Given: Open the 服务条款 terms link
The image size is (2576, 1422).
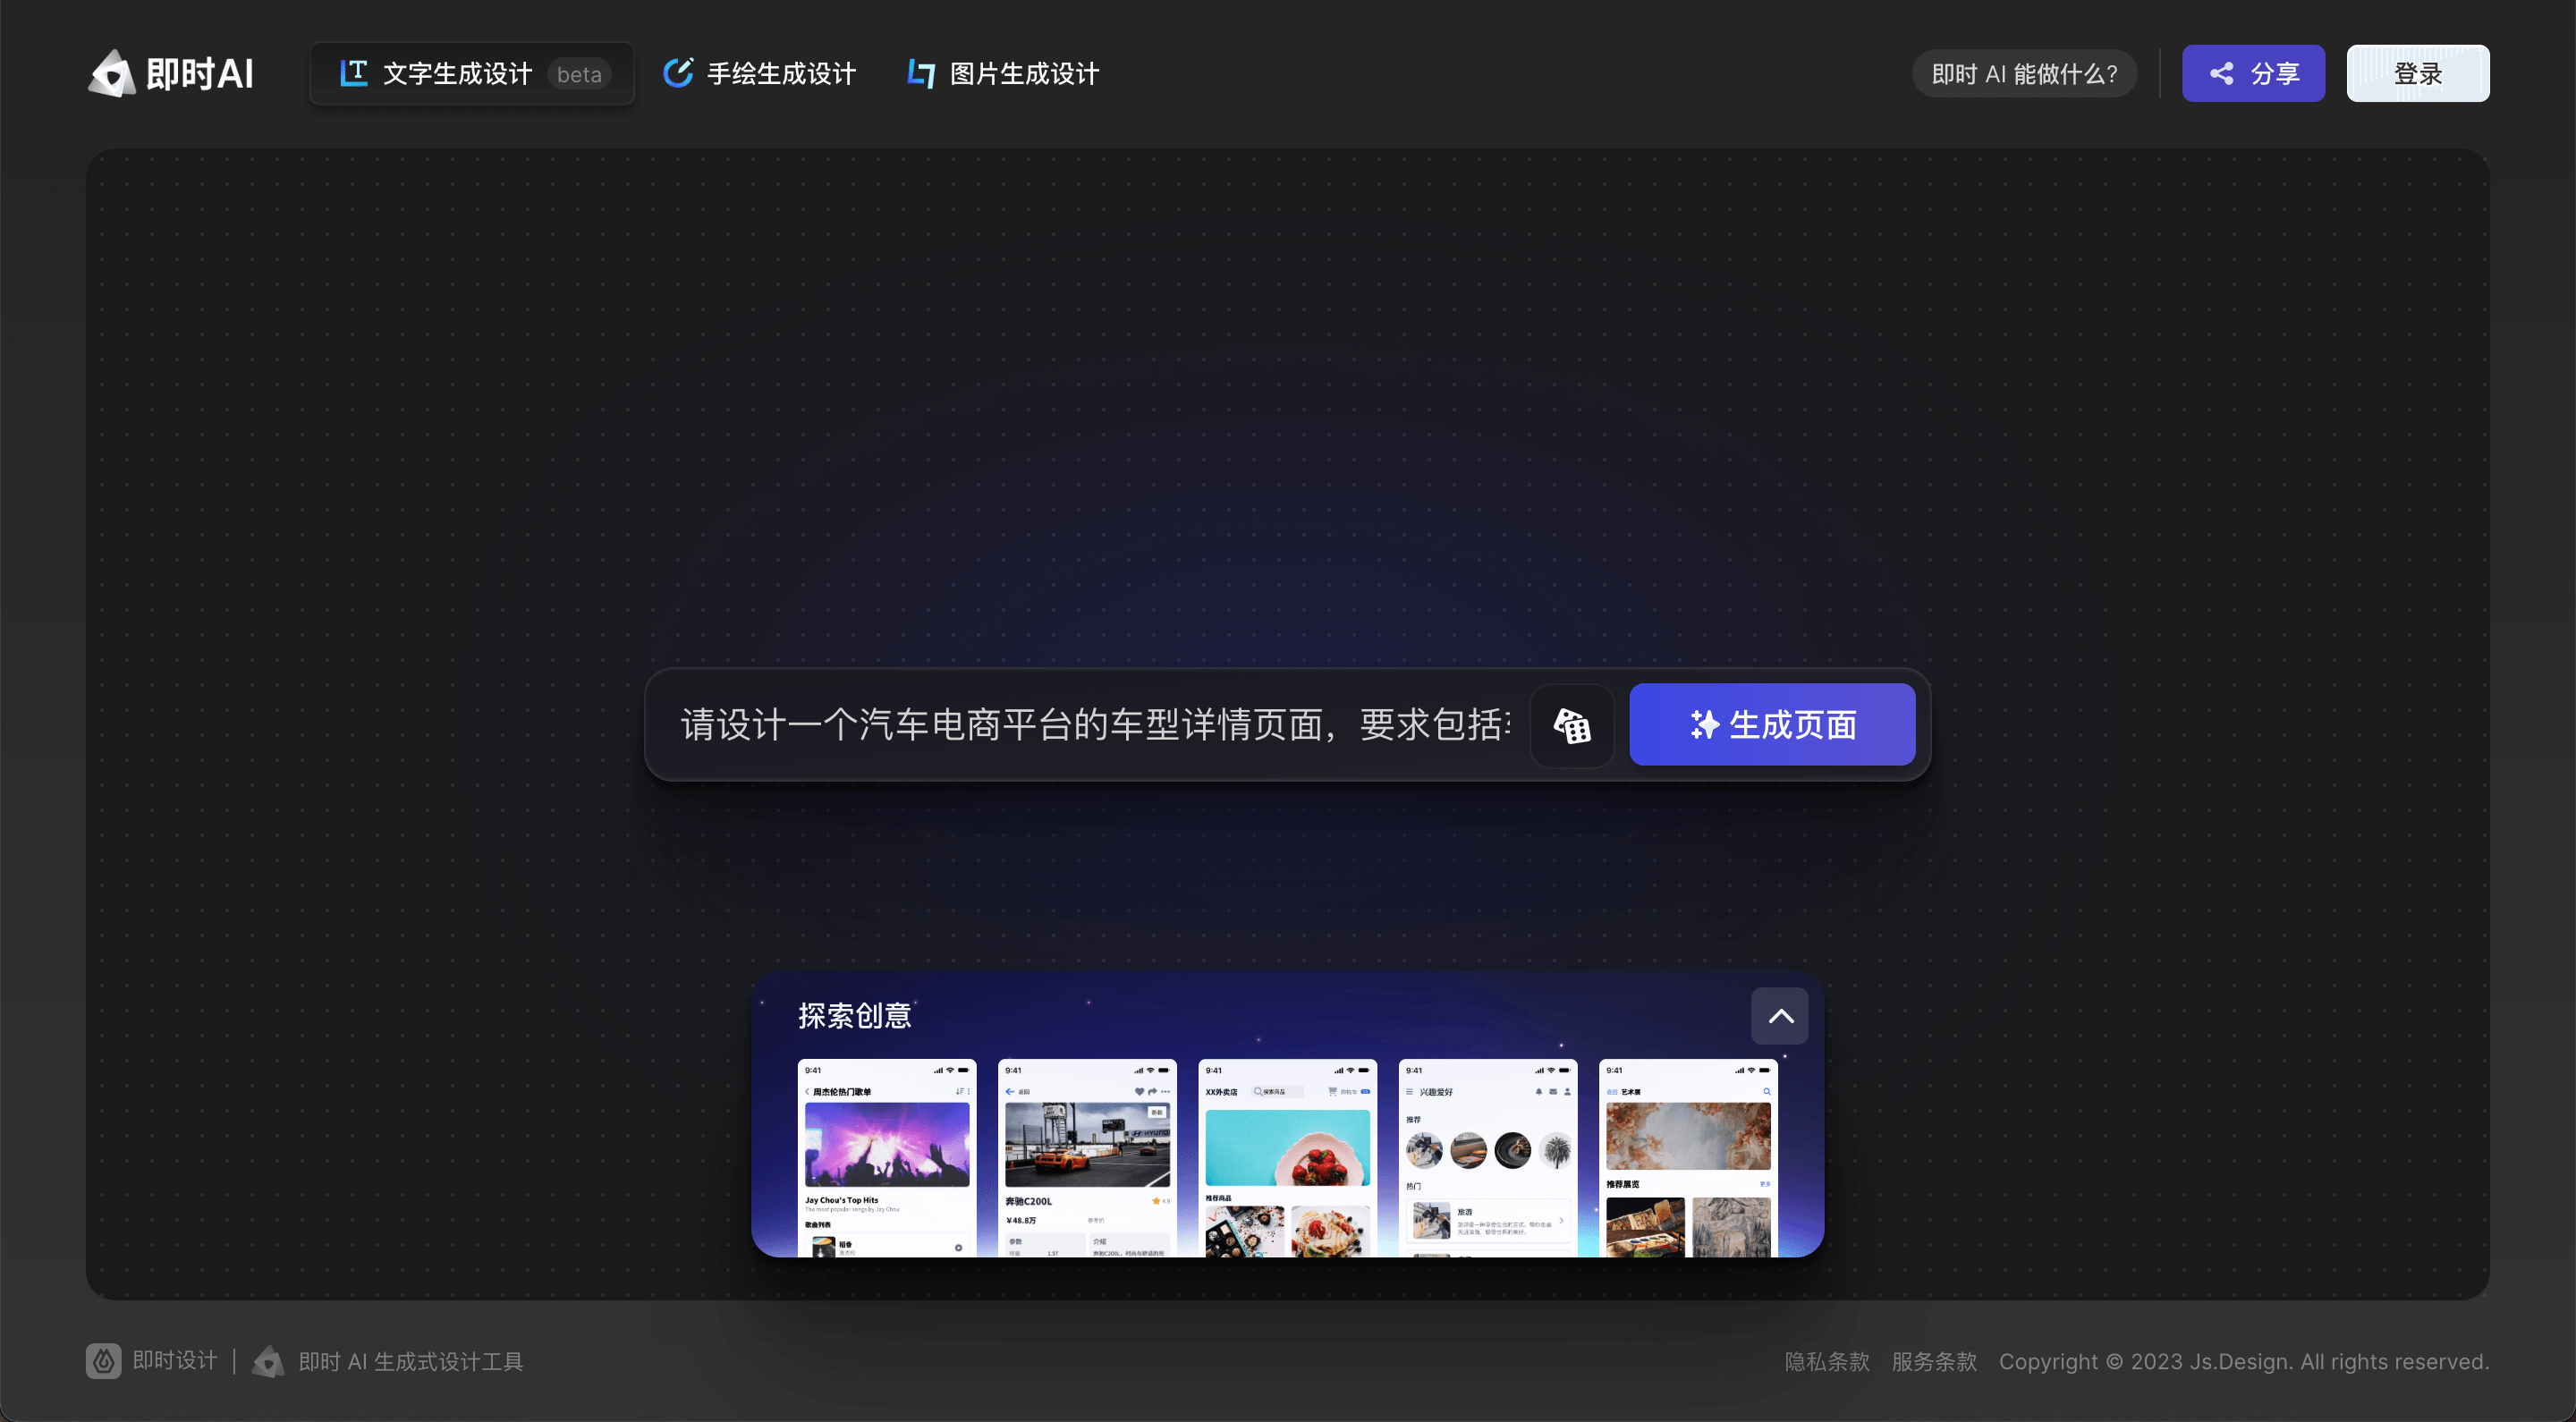Looking at the screenshot, I should [1934, 1362].
